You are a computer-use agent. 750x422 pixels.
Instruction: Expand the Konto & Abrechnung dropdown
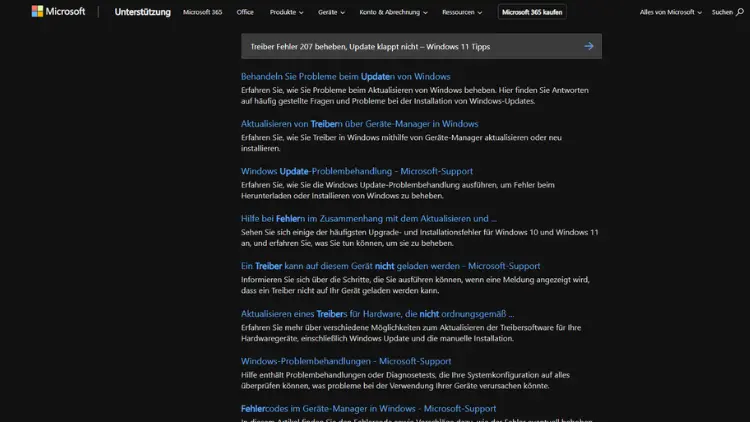pos(393,12)
